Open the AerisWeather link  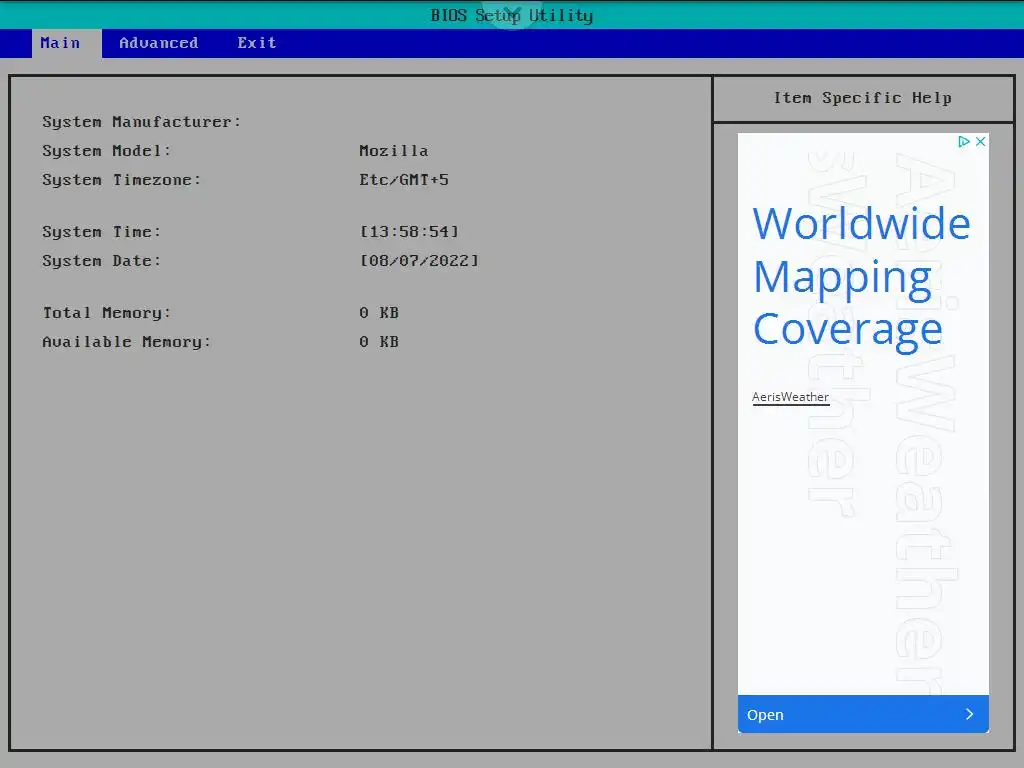click(x=790, y=397)
